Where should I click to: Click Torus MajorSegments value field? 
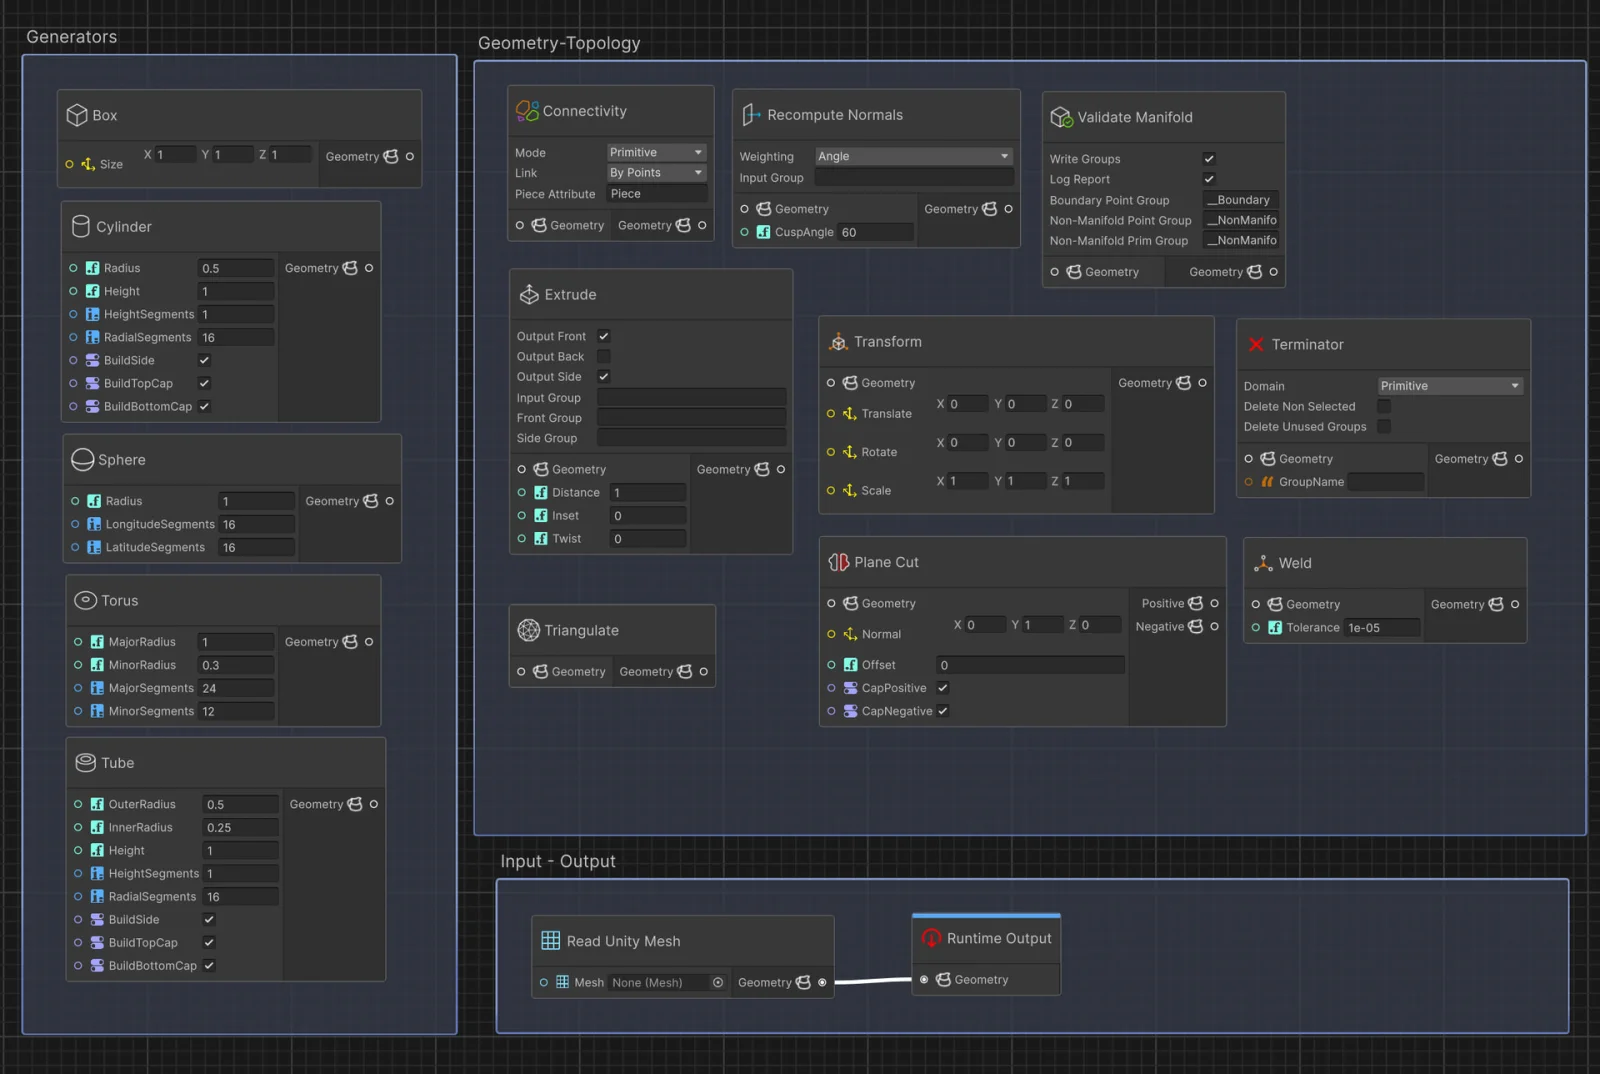click(x=236, y=688)
